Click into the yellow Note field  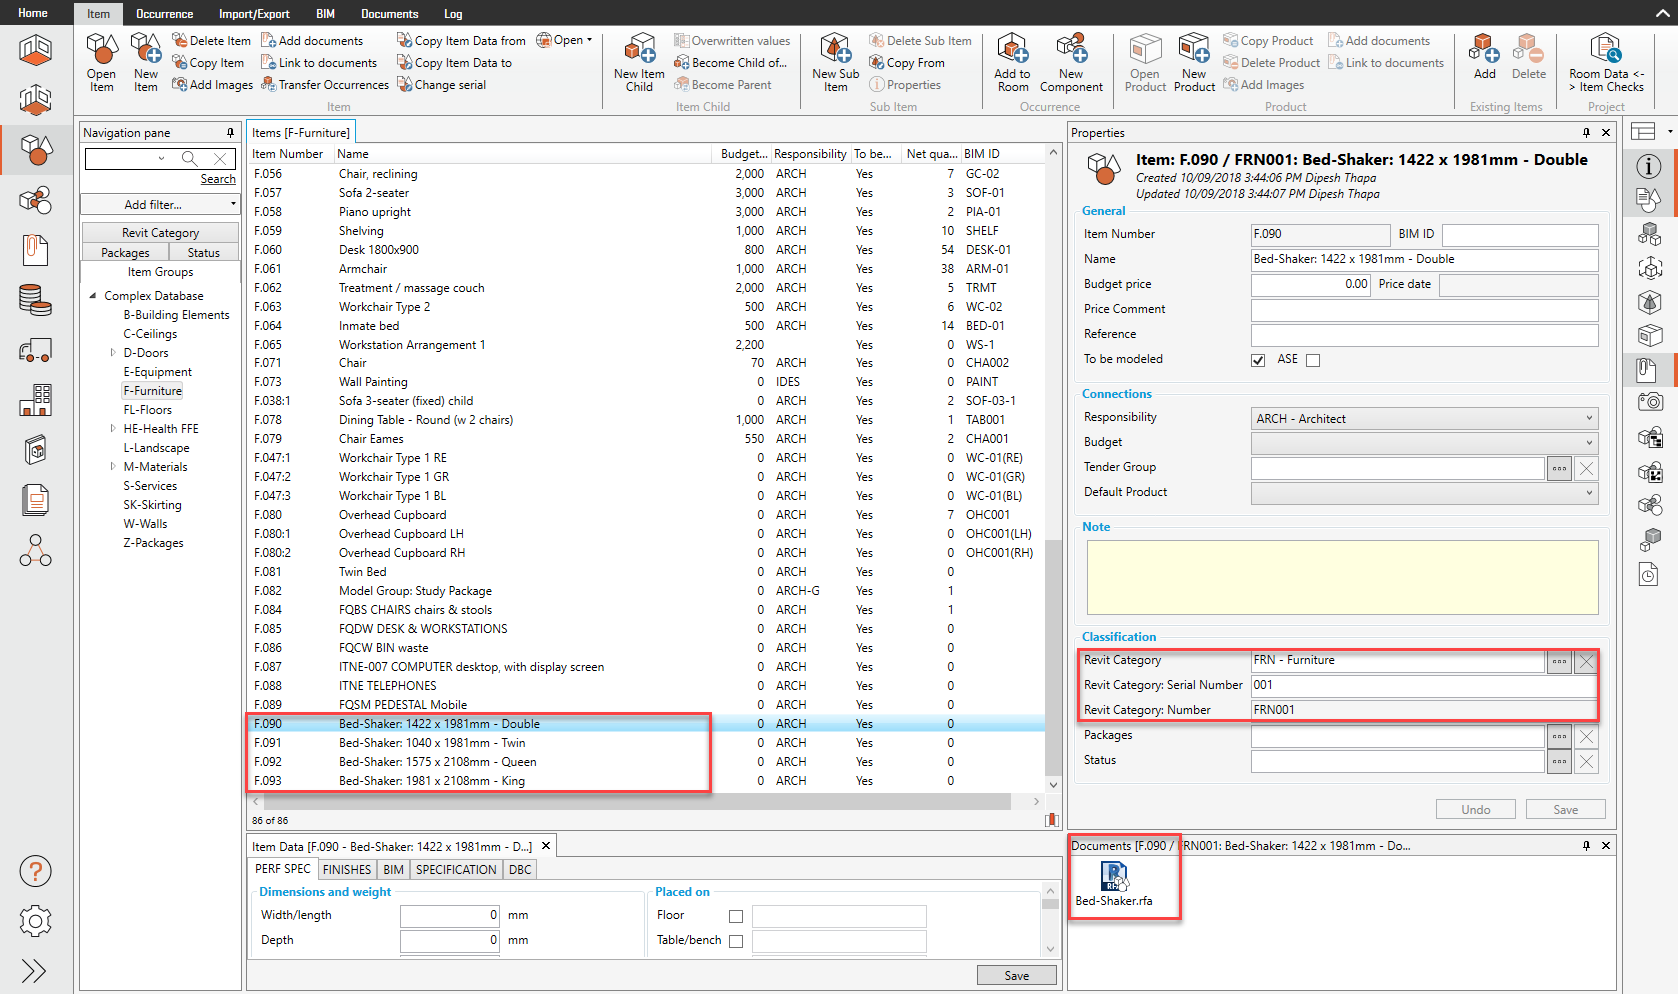[x=1342, y=577]
